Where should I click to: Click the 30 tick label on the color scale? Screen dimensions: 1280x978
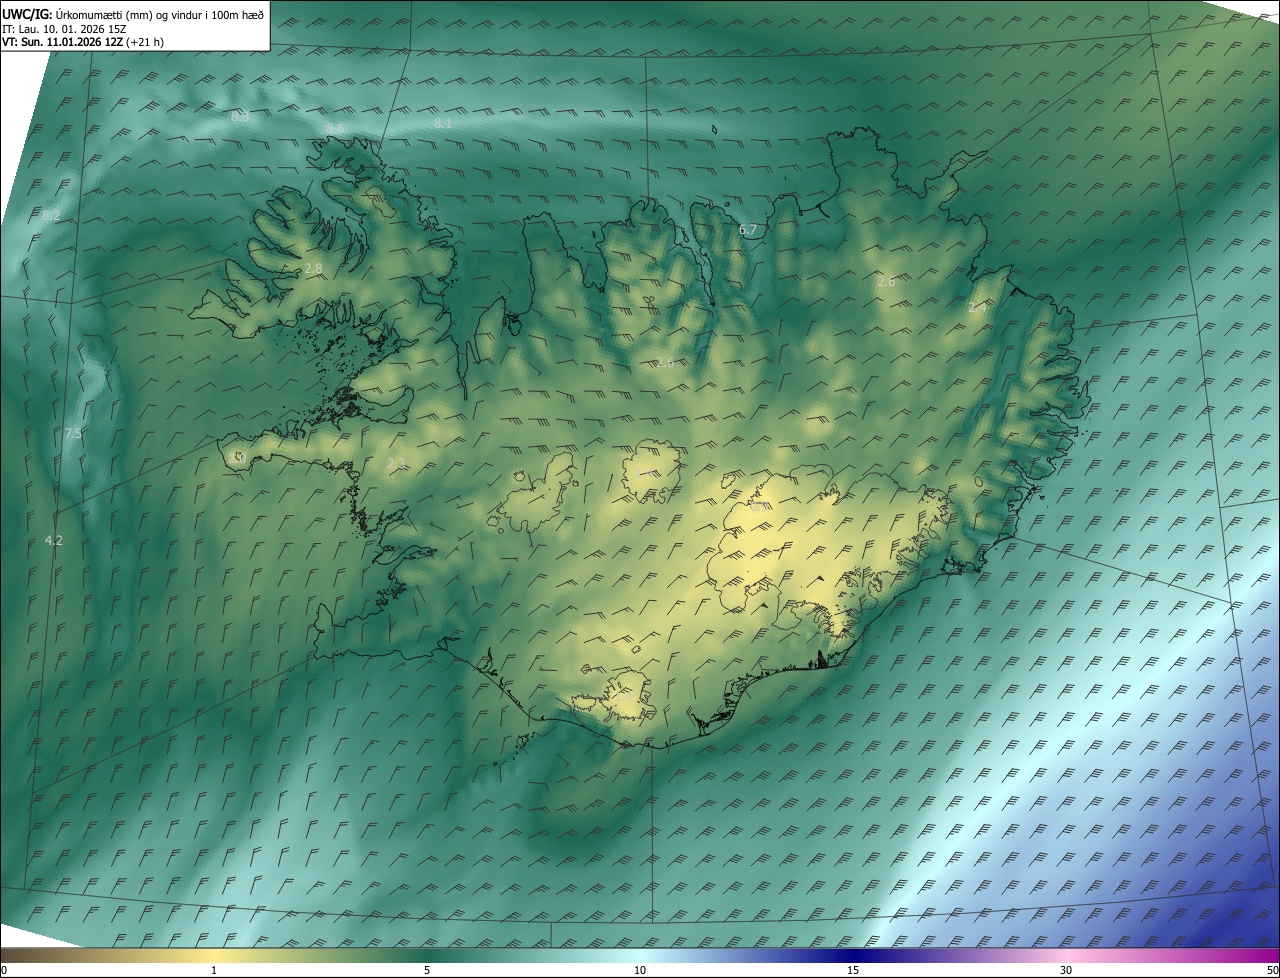pyautogui.click(x=1066, y=970)
